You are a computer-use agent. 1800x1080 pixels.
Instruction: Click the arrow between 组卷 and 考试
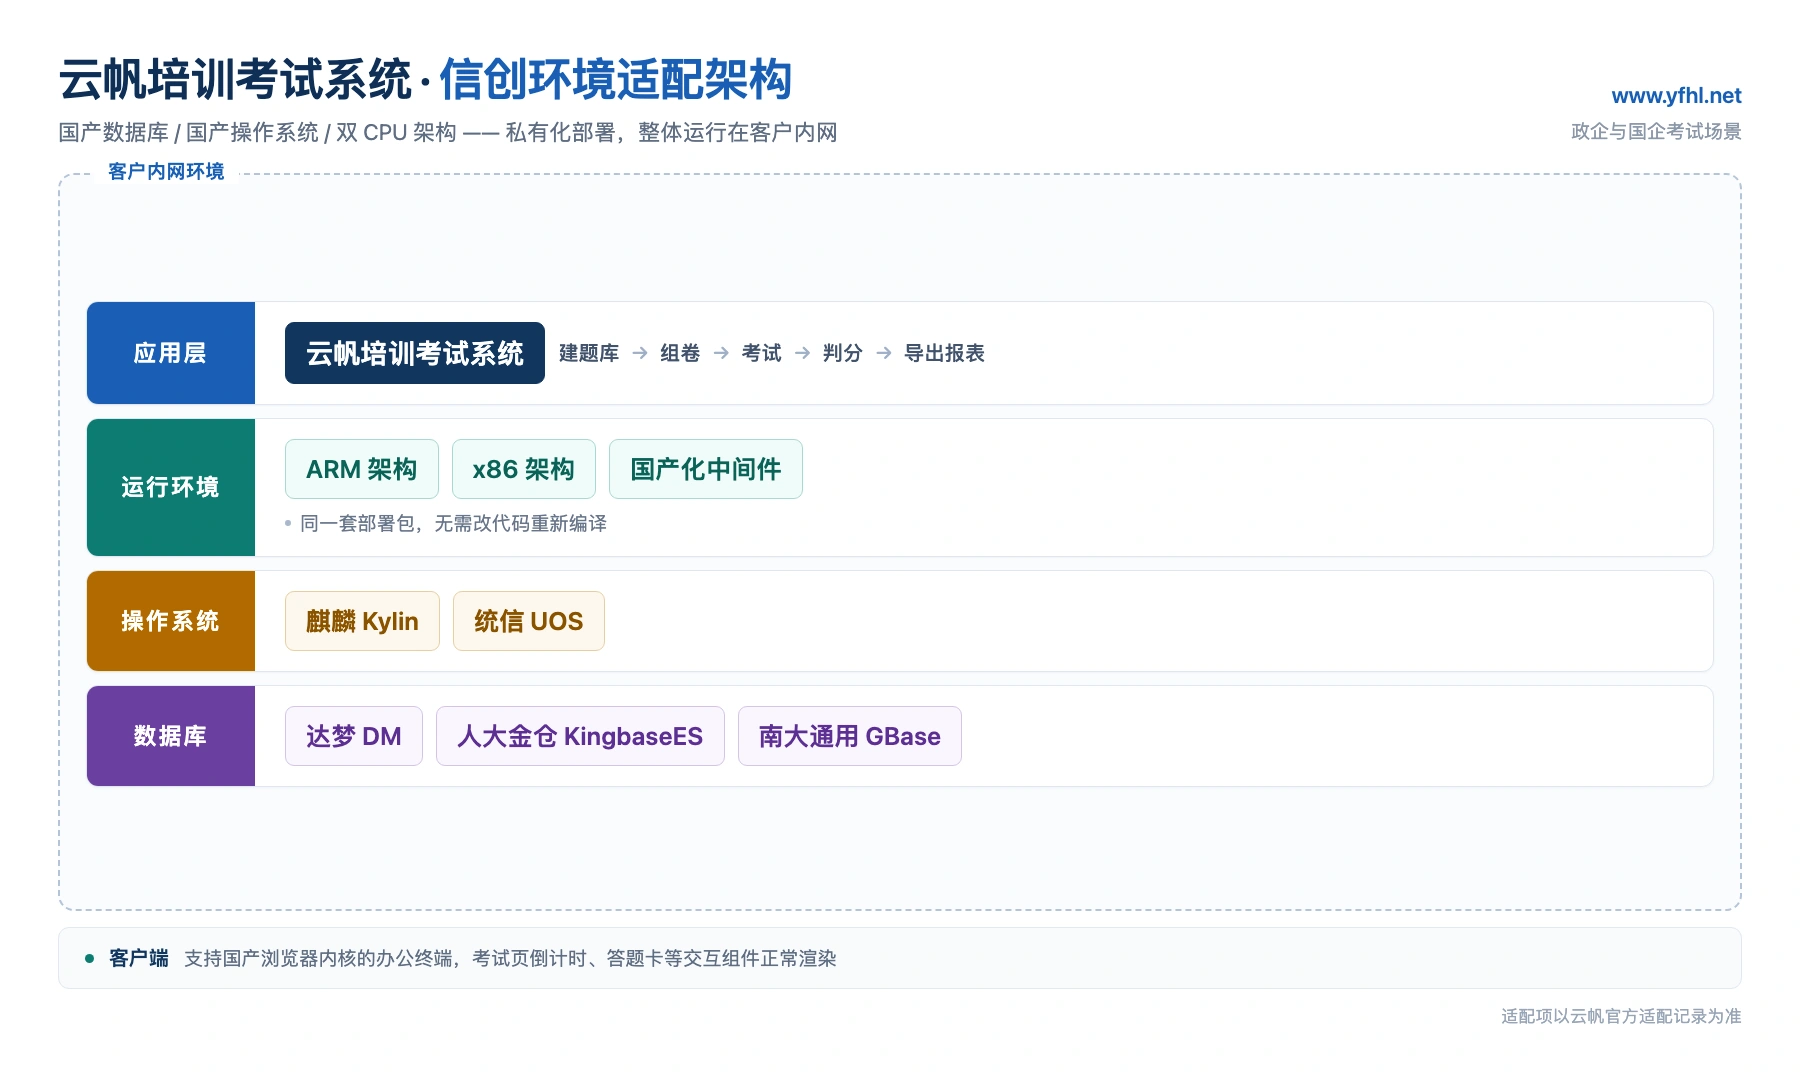[721, 353]
